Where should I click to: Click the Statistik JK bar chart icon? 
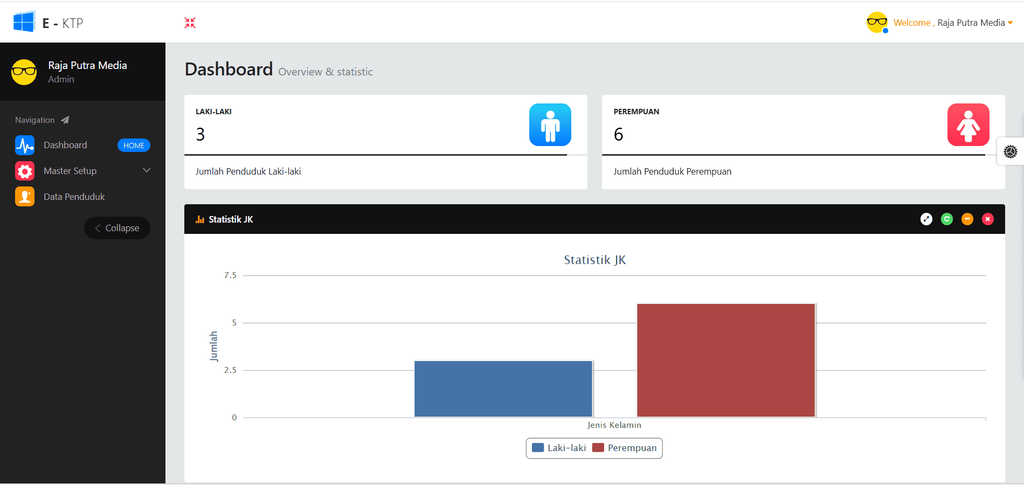click(x=200, y=219)
